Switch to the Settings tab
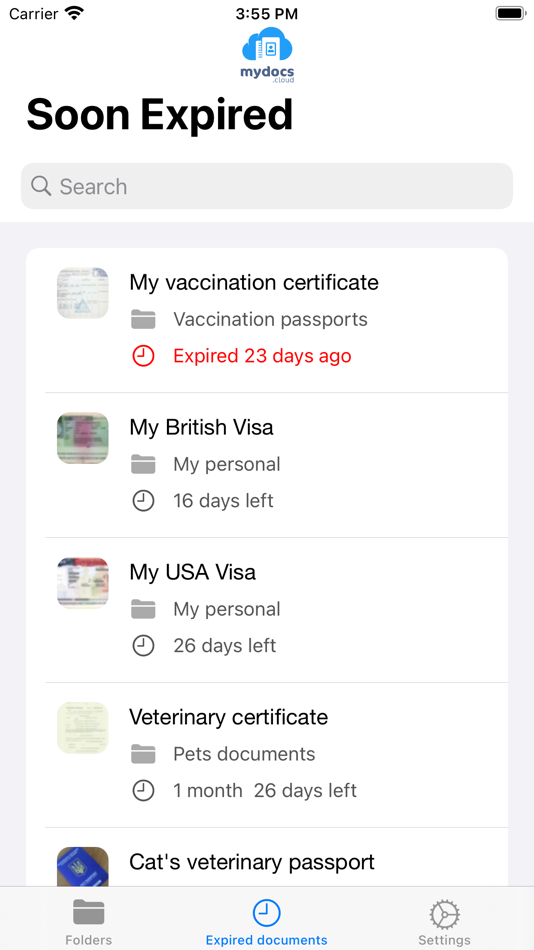This screenshot has height=950, width=534. [444, 922]
